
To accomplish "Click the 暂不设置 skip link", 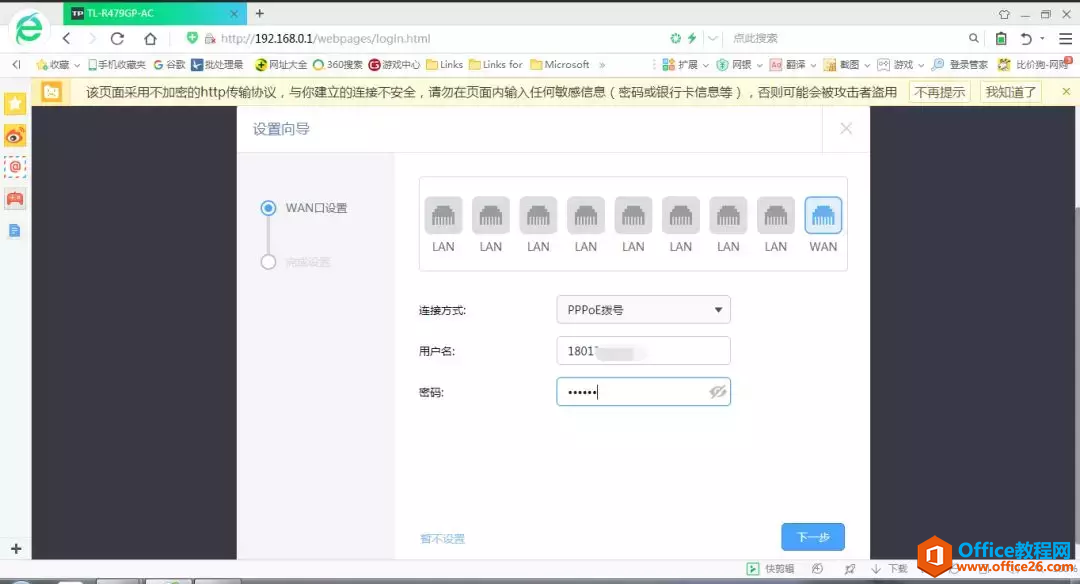I will pos(442,539).
